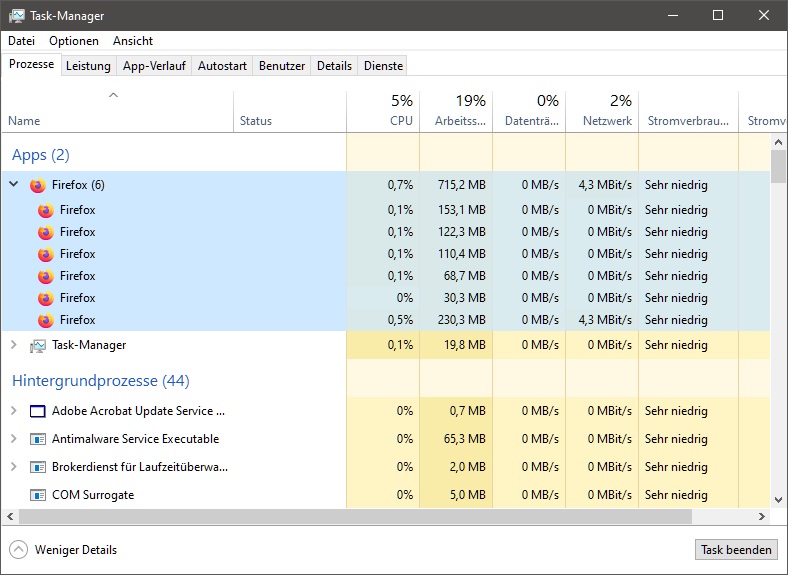Click the COM Surrogate process icon

[x=38, y=495]
